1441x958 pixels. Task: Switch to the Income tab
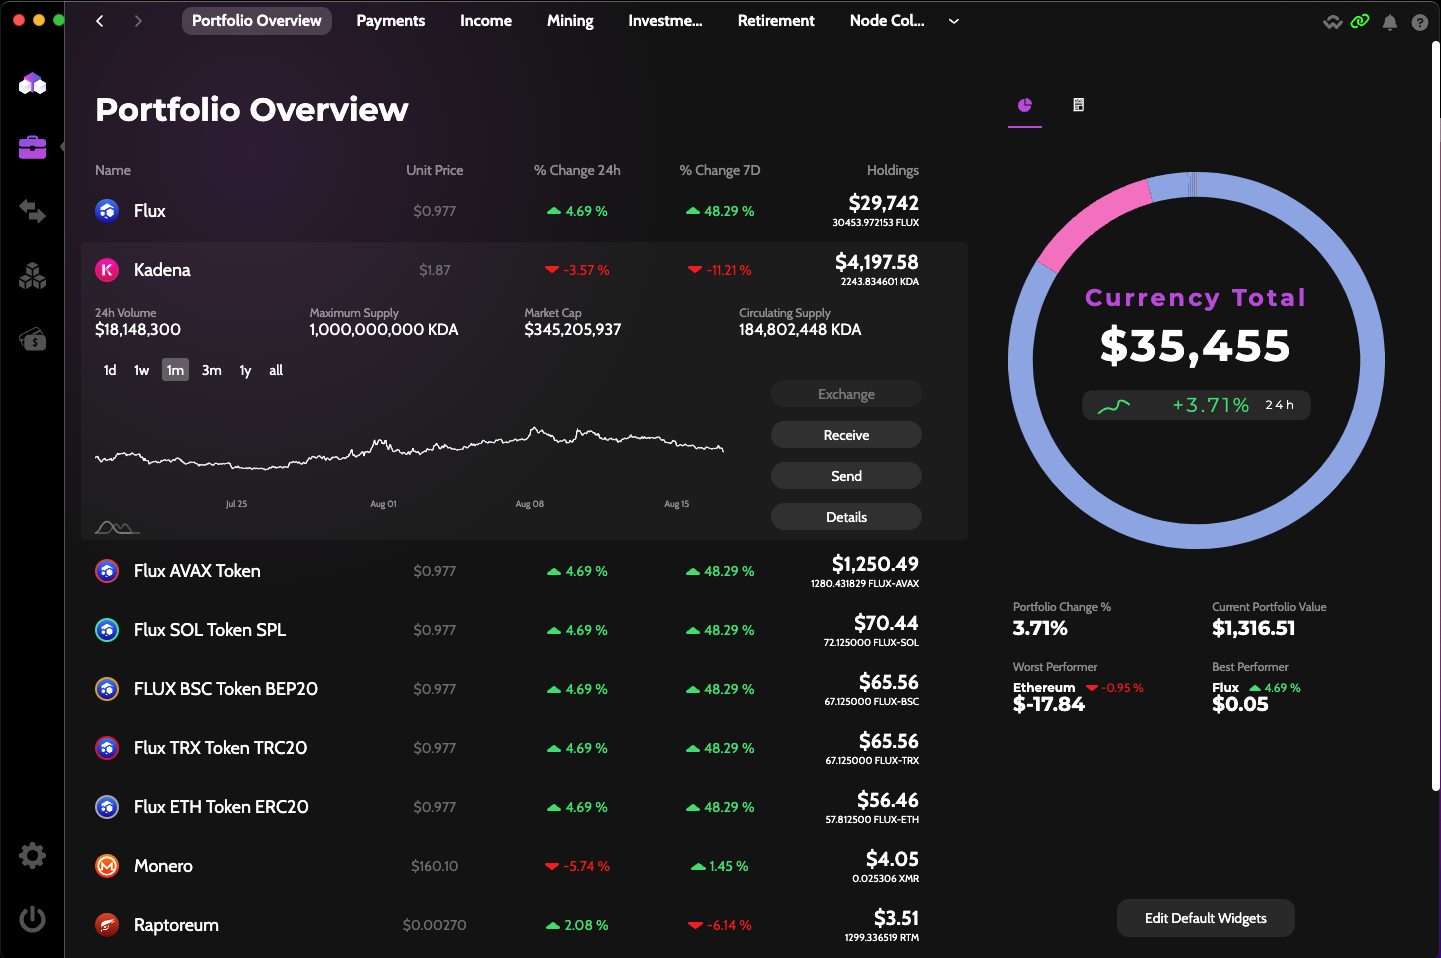(486, 21)
